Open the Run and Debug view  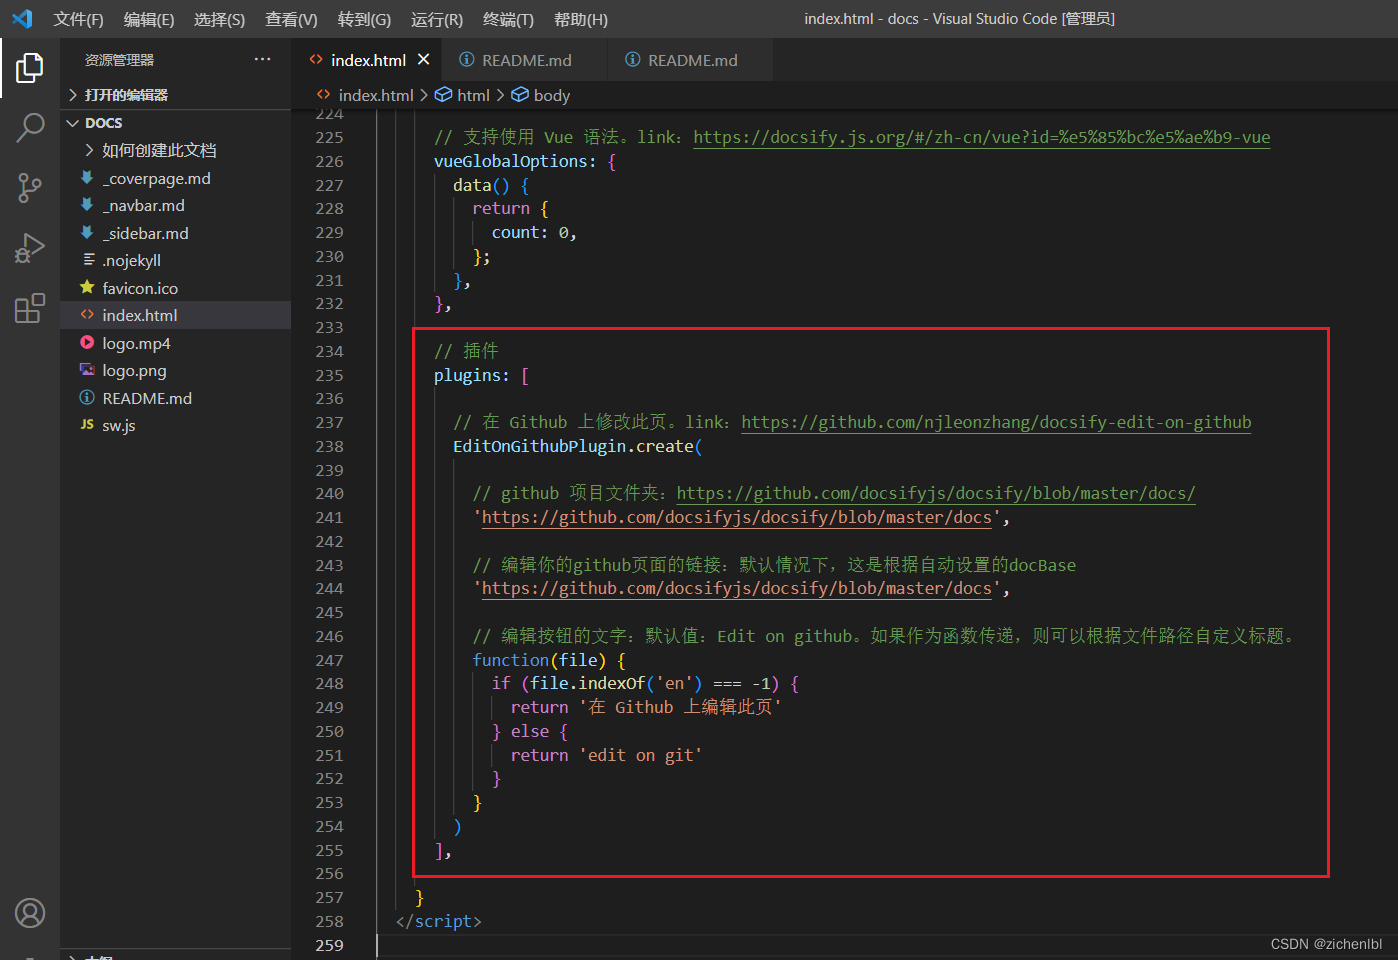(30, 248)
